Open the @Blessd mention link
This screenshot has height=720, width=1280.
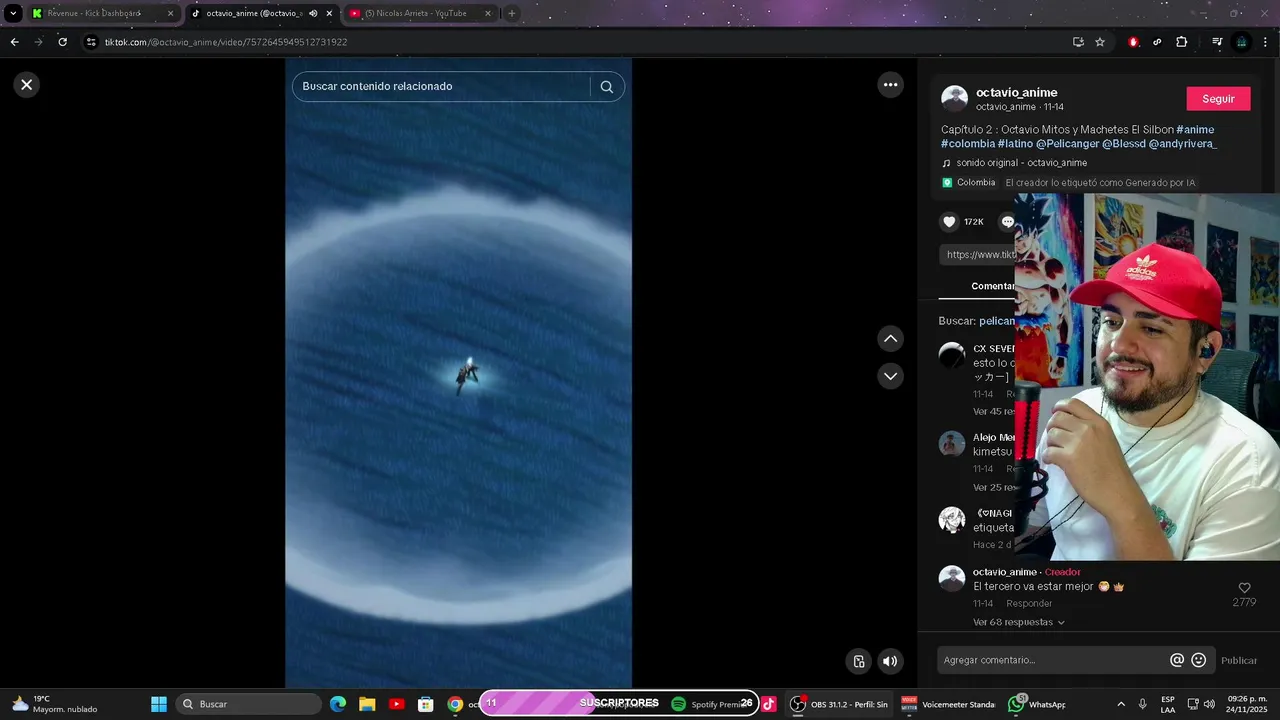[x=1123, y=144]
